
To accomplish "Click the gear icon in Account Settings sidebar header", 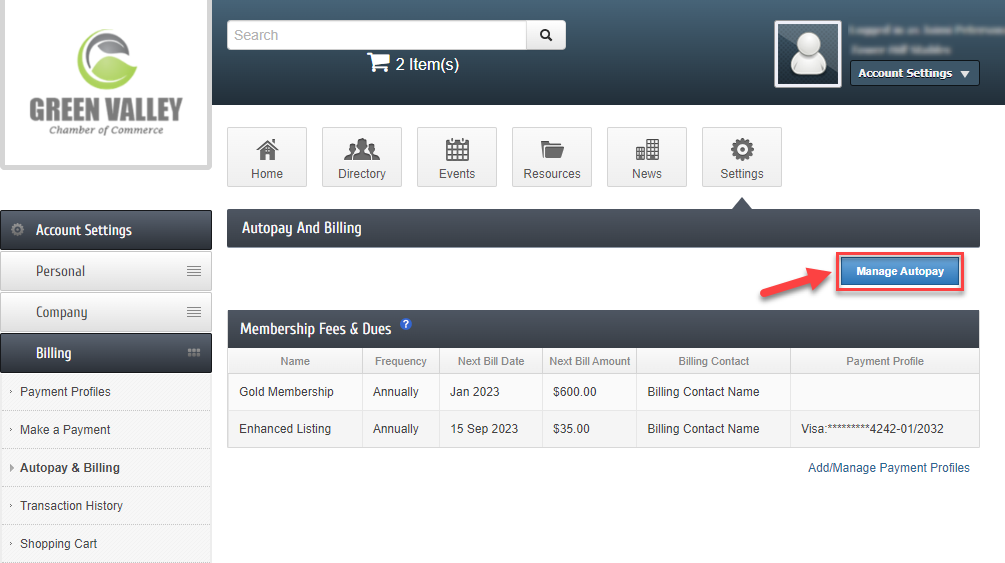I will point(18,230).
